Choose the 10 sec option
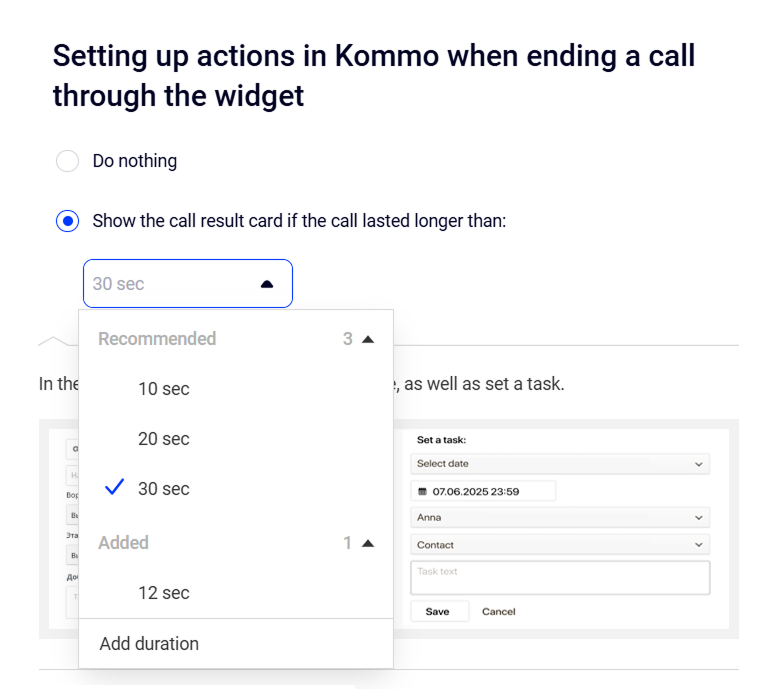The width and height of the screenshot is (778, 689). [x=164, y=389]
